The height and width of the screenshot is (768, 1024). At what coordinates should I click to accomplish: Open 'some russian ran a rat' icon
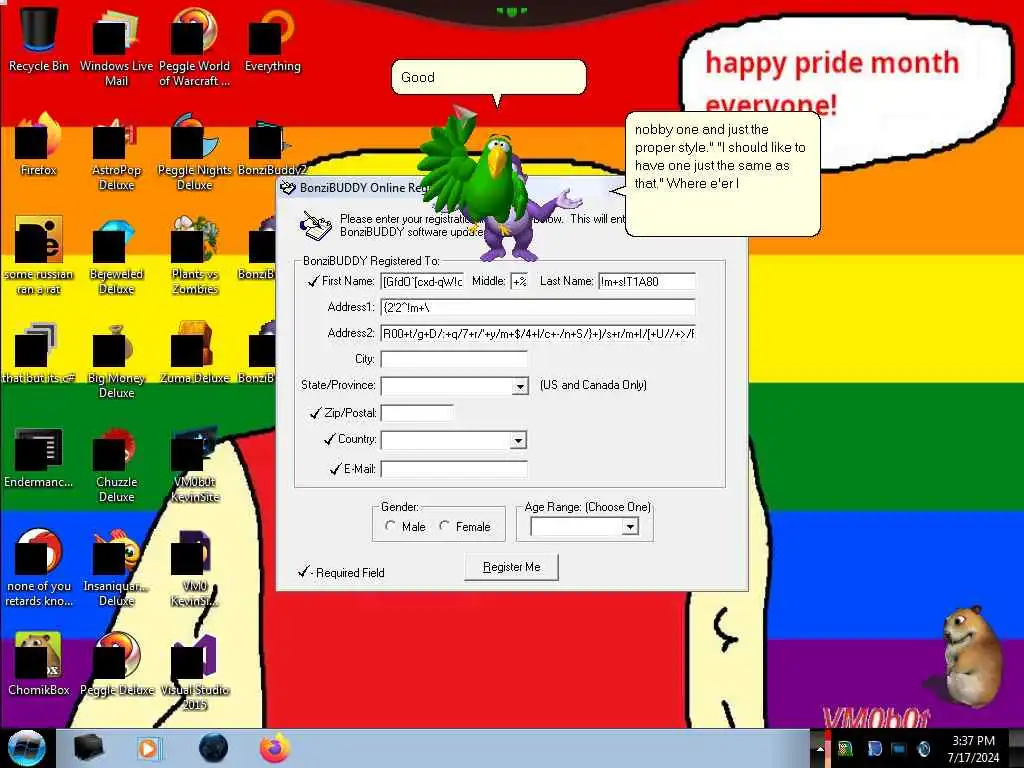(x=39, y=255)
